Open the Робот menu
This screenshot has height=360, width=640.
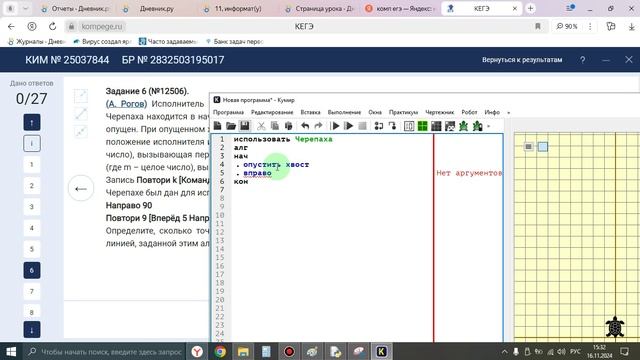(x=469, y=112)
